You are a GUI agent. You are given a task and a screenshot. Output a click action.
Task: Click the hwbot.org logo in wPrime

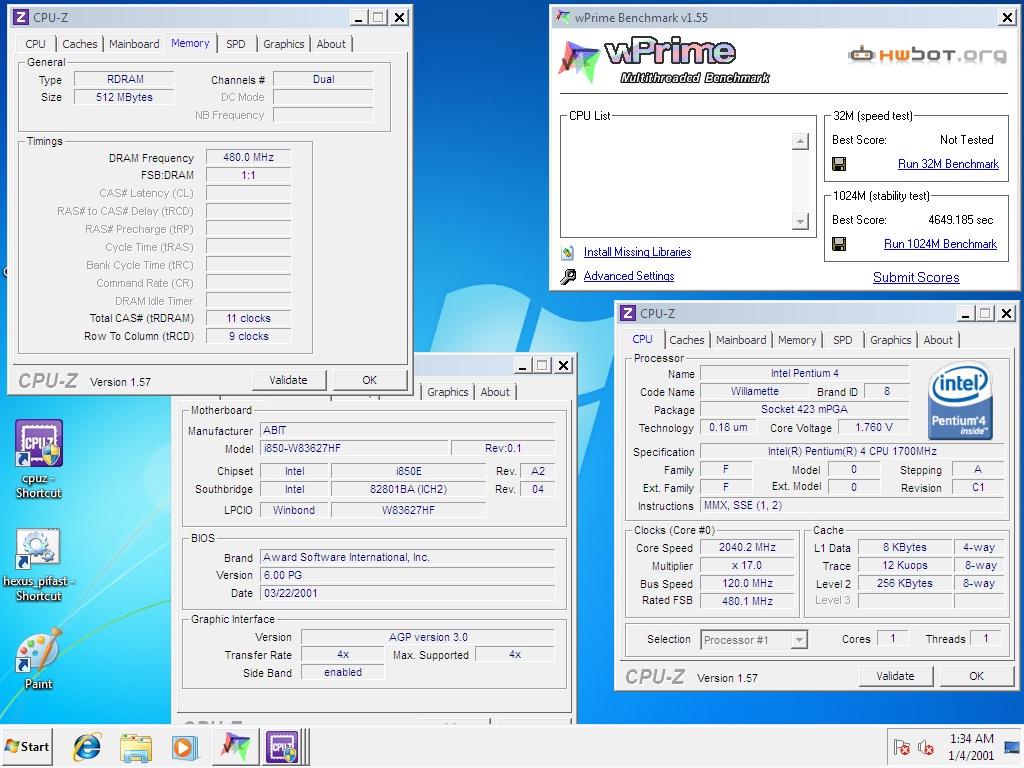click(927, 54)
